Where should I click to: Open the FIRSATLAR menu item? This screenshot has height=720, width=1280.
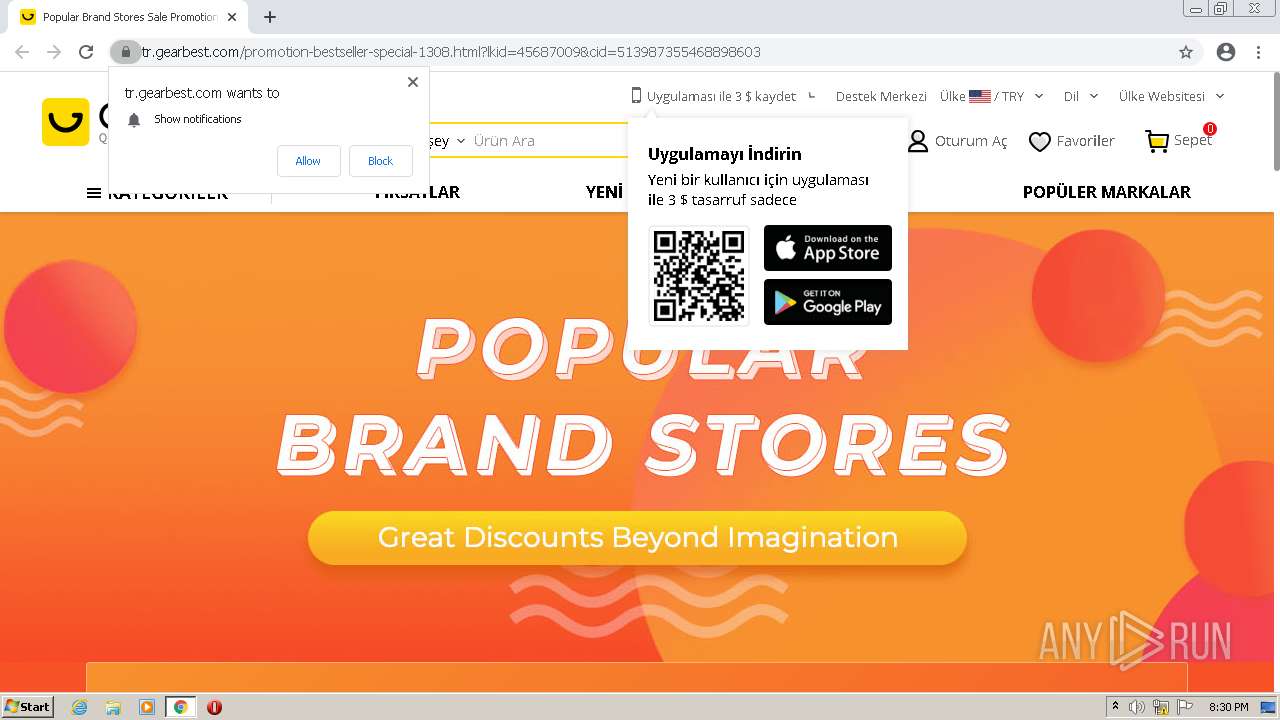(x=417, y=192)
